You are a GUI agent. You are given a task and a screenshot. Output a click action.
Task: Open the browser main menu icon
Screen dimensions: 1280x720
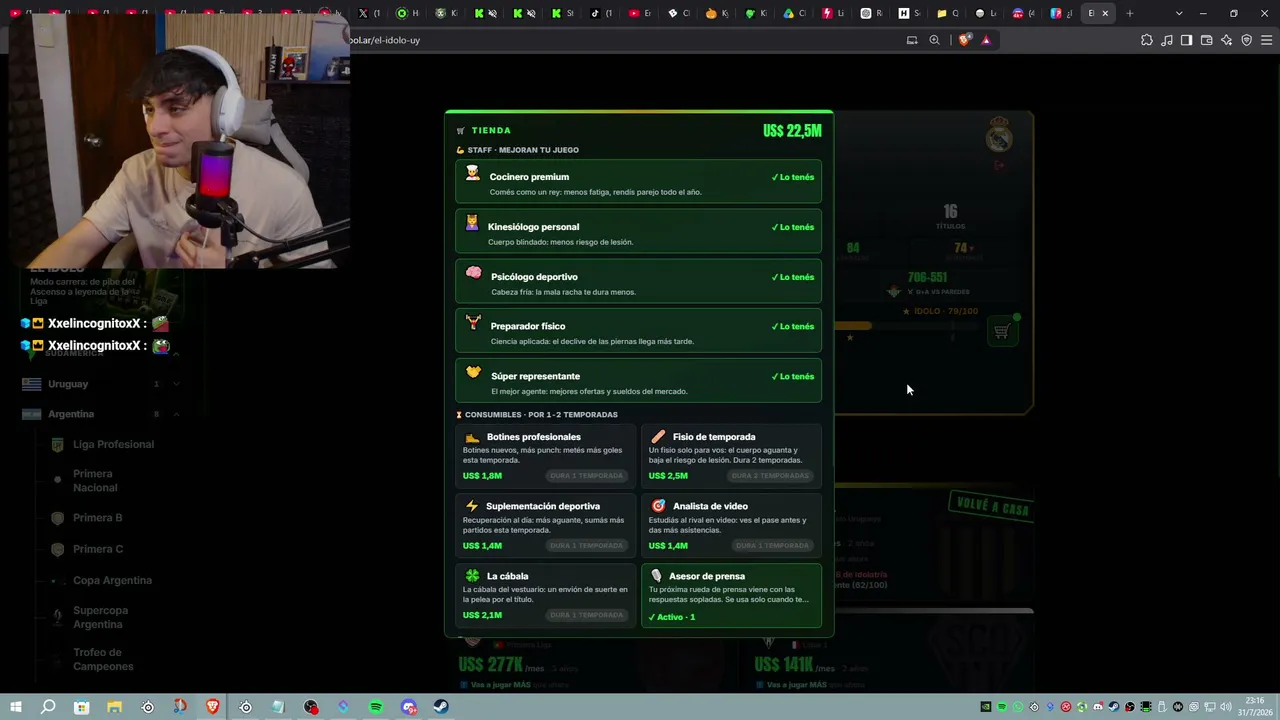[1266, 40]
